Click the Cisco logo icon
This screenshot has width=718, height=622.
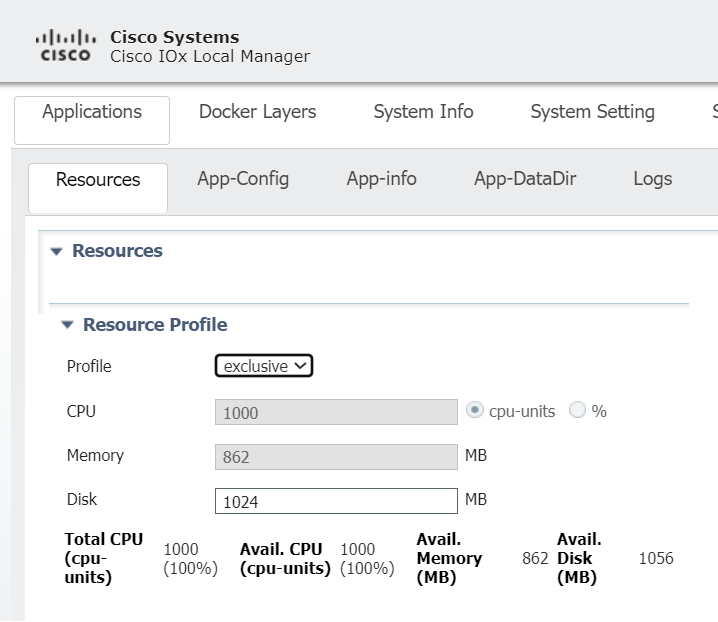(x=65, y=45)
